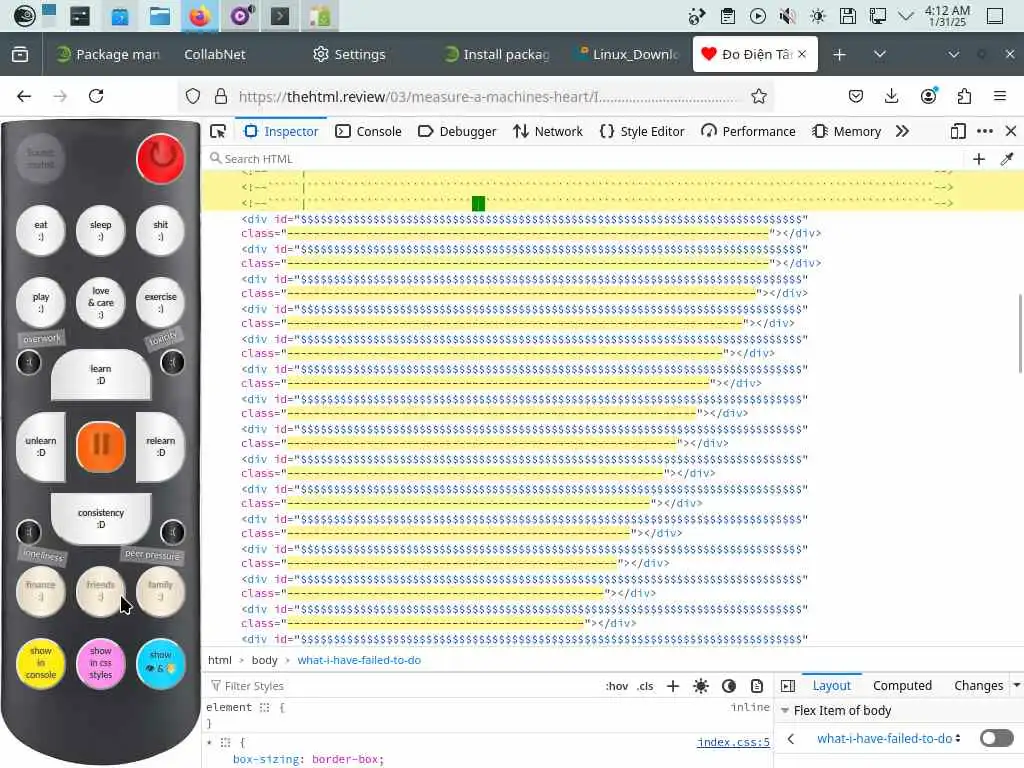Create a new node with plus icon
Image resolution: width=1024 pixels, height=768 pixels.
point(978,159)
